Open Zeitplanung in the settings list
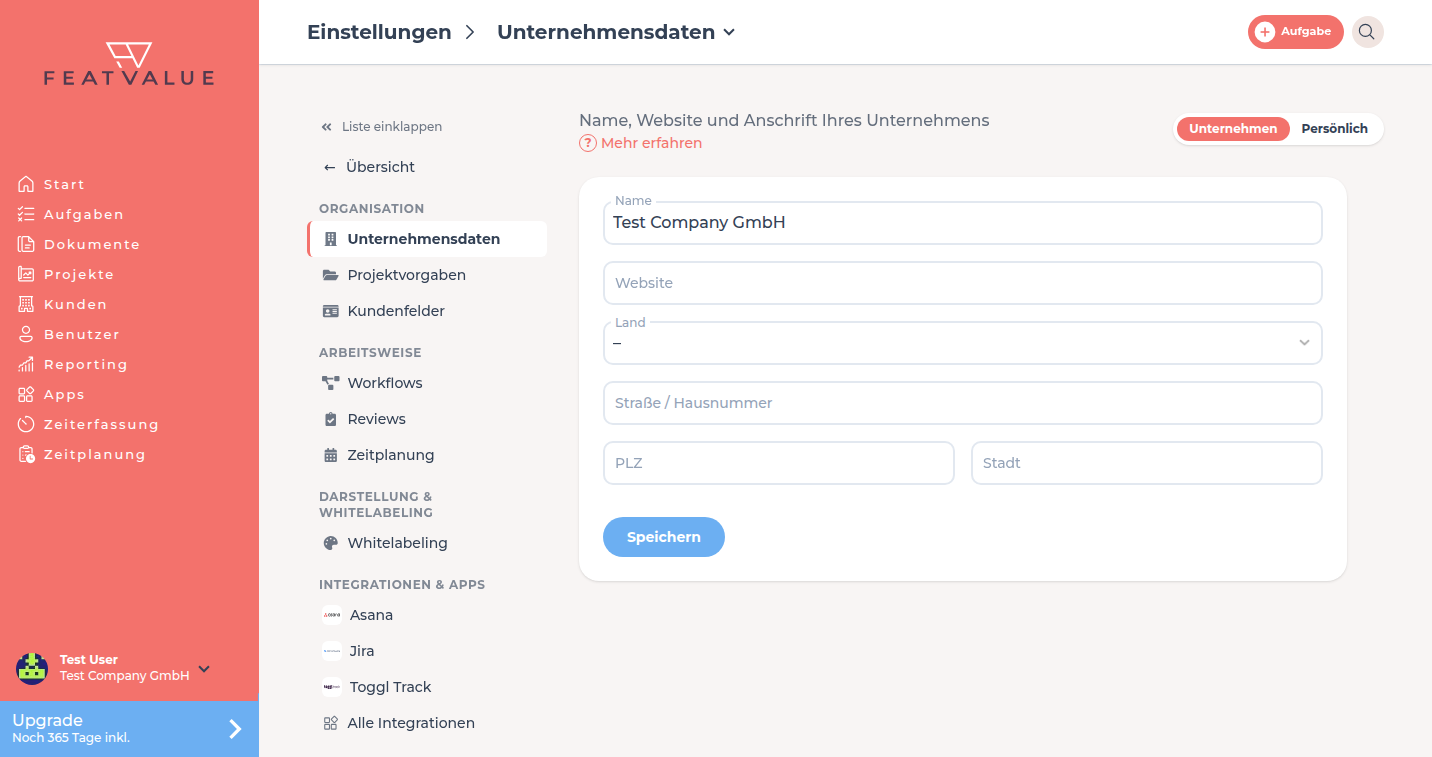 pyautogui.click(x=427, y=455)
